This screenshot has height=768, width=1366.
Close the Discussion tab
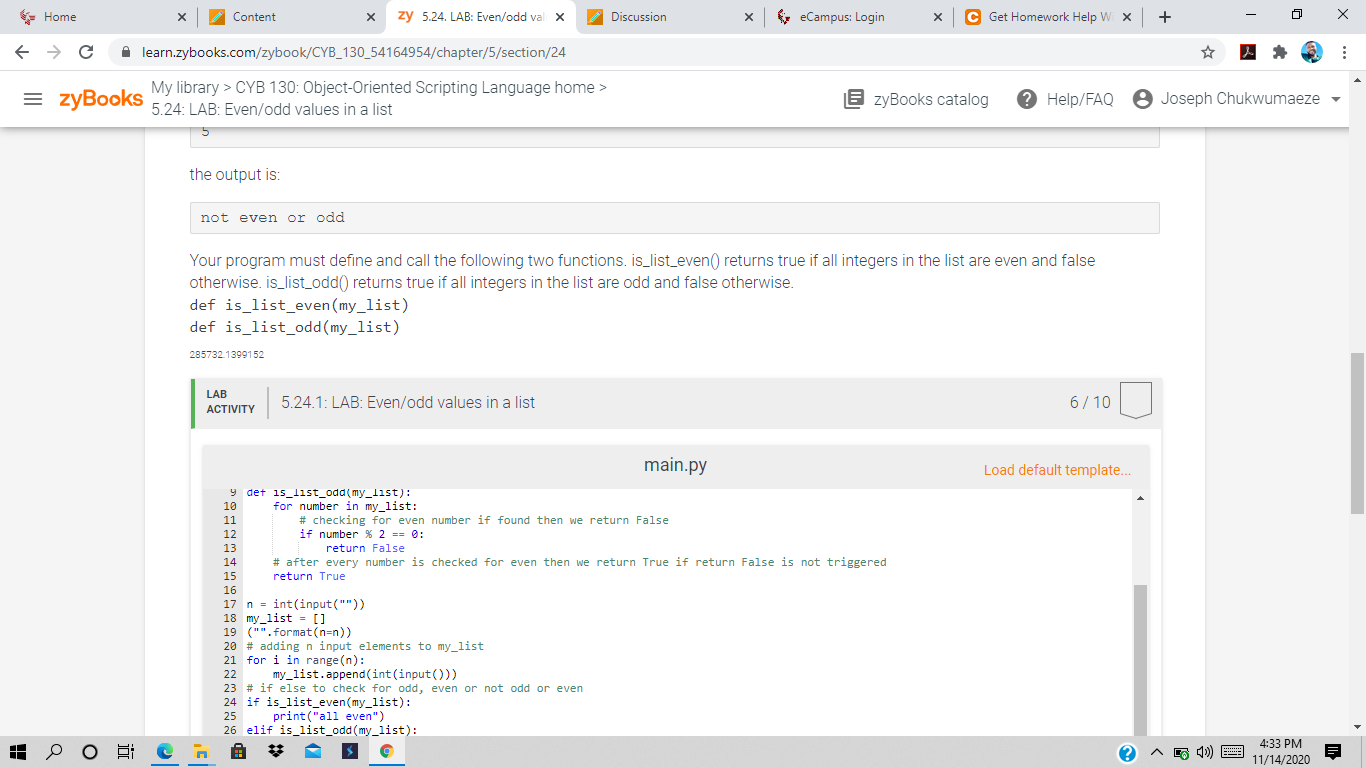749,17
